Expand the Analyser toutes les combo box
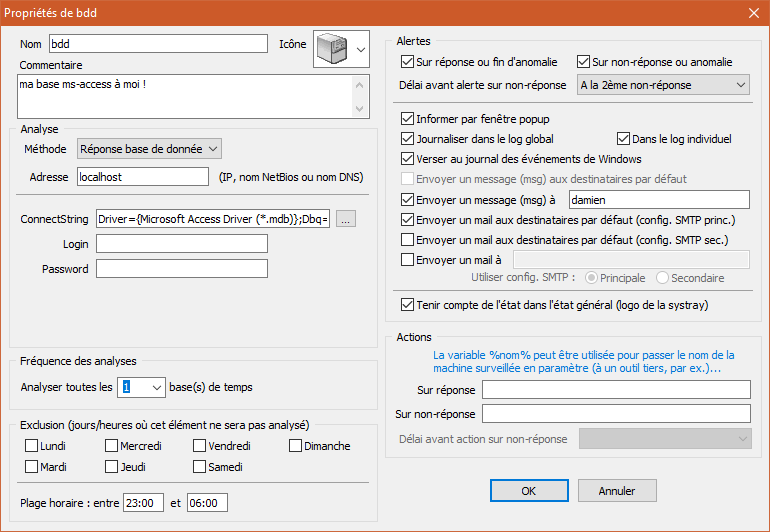The width and height of the screenshot is (770, 532). pos(156,387)
